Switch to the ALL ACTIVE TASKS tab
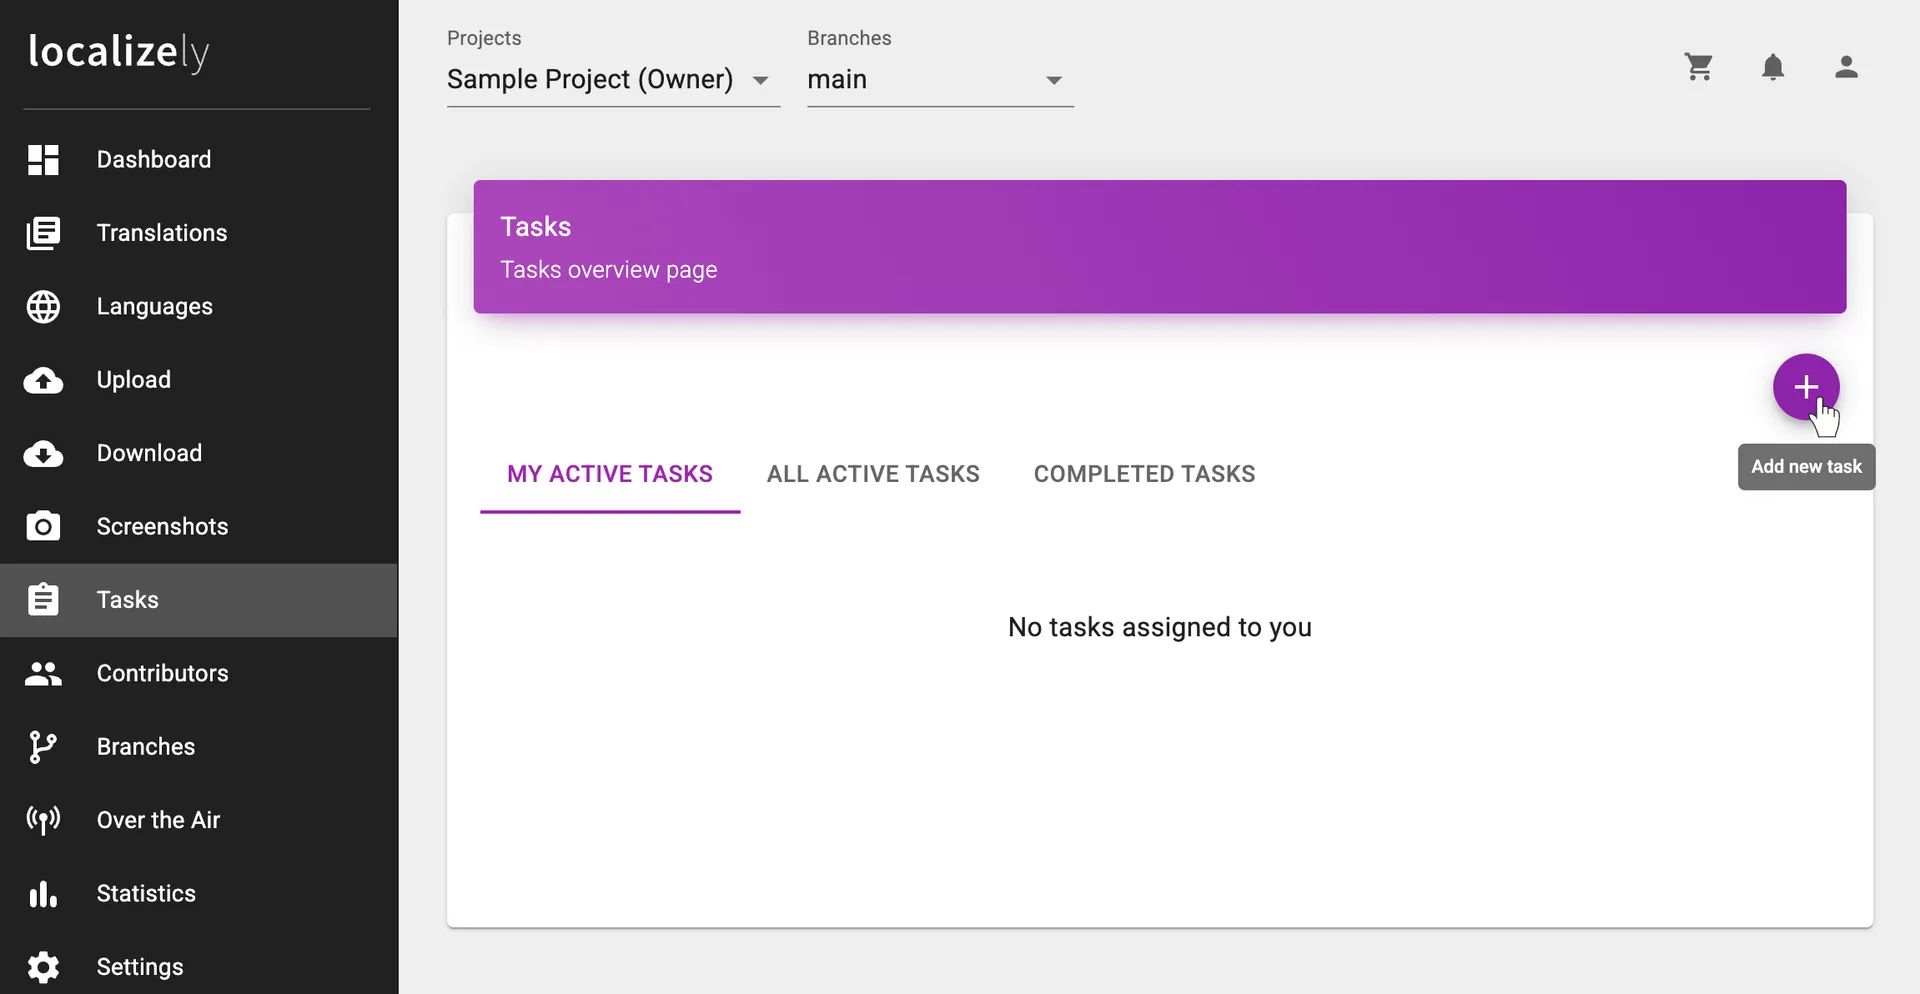Image resolution: width=1920 pixels, height=994 pixels. tap(872, 473)
